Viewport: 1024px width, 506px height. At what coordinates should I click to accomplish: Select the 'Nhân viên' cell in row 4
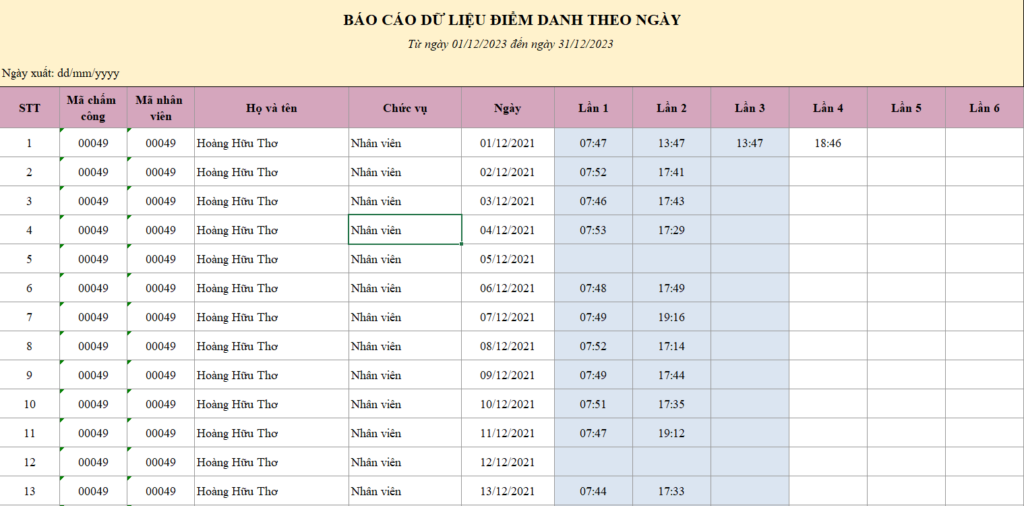point(404,230)
